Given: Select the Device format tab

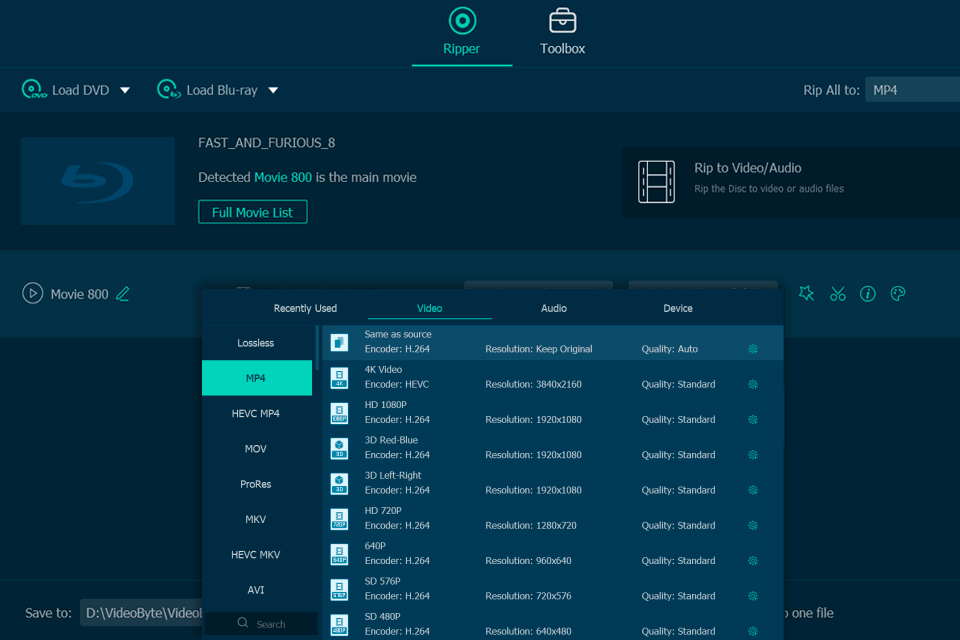Looking at the screenshot, I should 678,308.
